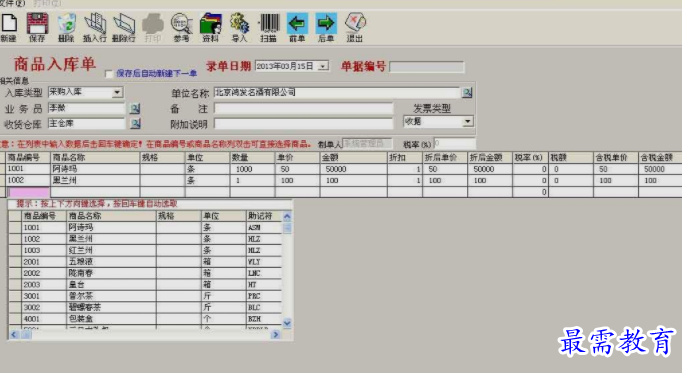Open the 发票类型 dropdown

pyautogui.click(x=468, y=121)
